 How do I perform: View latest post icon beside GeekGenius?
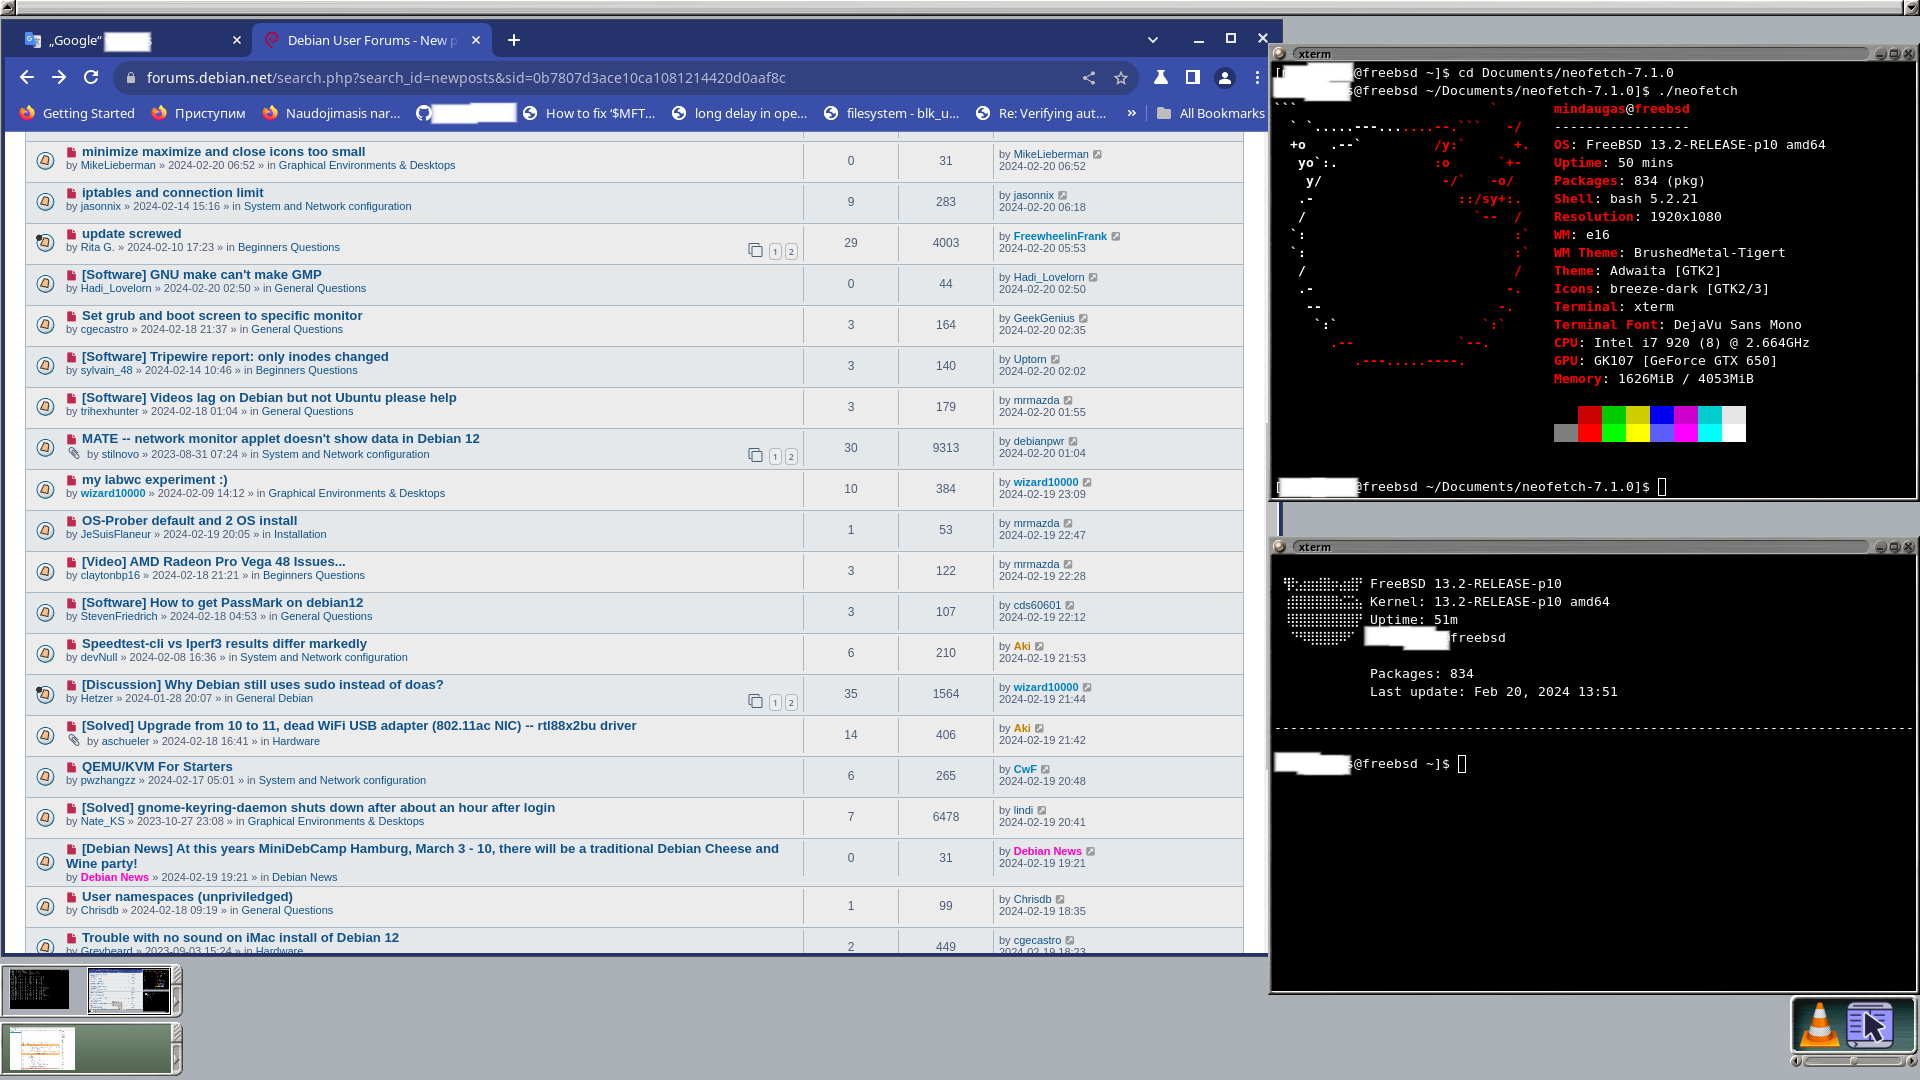tap(1083, 319)
